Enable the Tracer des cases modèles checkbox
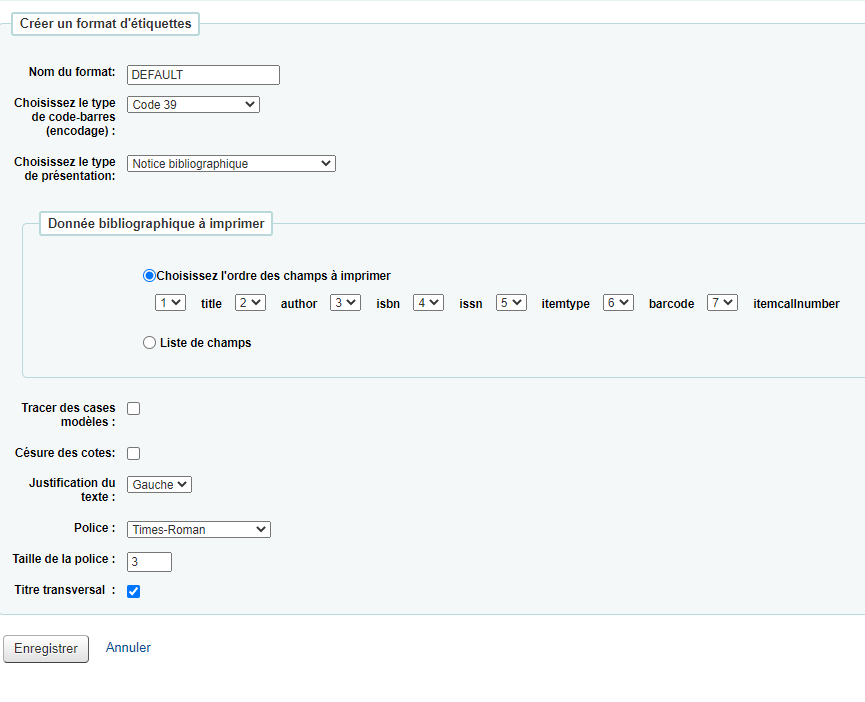This screenshot has height=702, width=865. click(134, 409)
